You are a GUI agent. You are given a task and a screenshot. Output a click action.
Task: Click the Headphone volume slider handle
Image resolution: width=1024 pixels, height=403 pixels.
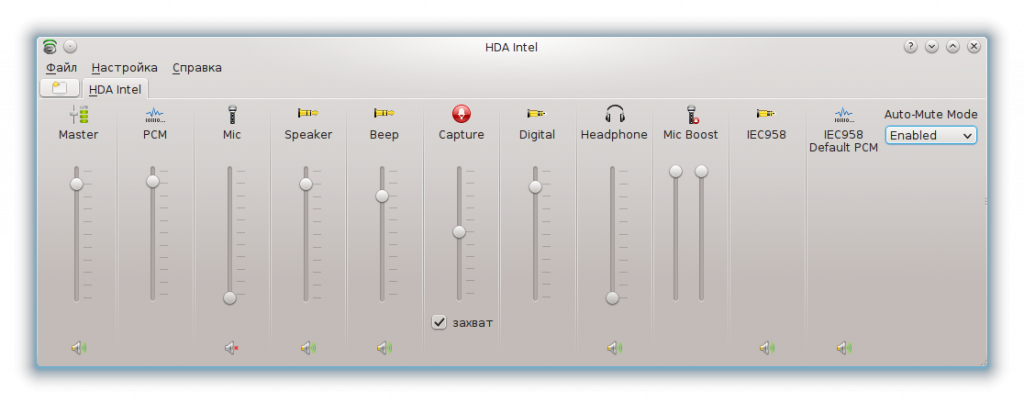612,298
